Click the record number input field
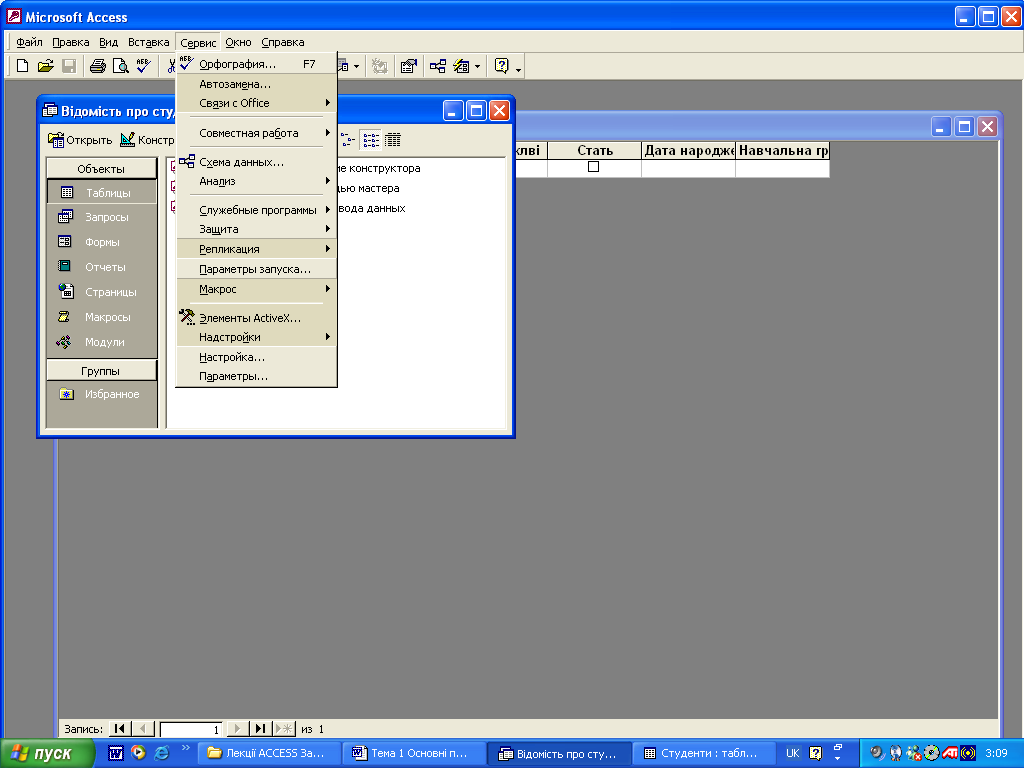Screen dimensions: 1024x768 pos(191,729)
